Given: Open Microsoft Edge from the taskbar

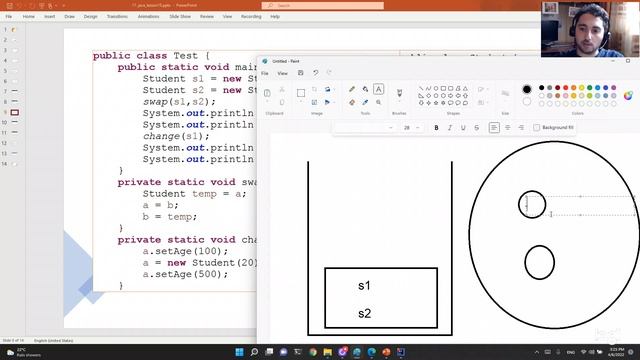Looking at the screenshot, I should (x=371, y=352).
